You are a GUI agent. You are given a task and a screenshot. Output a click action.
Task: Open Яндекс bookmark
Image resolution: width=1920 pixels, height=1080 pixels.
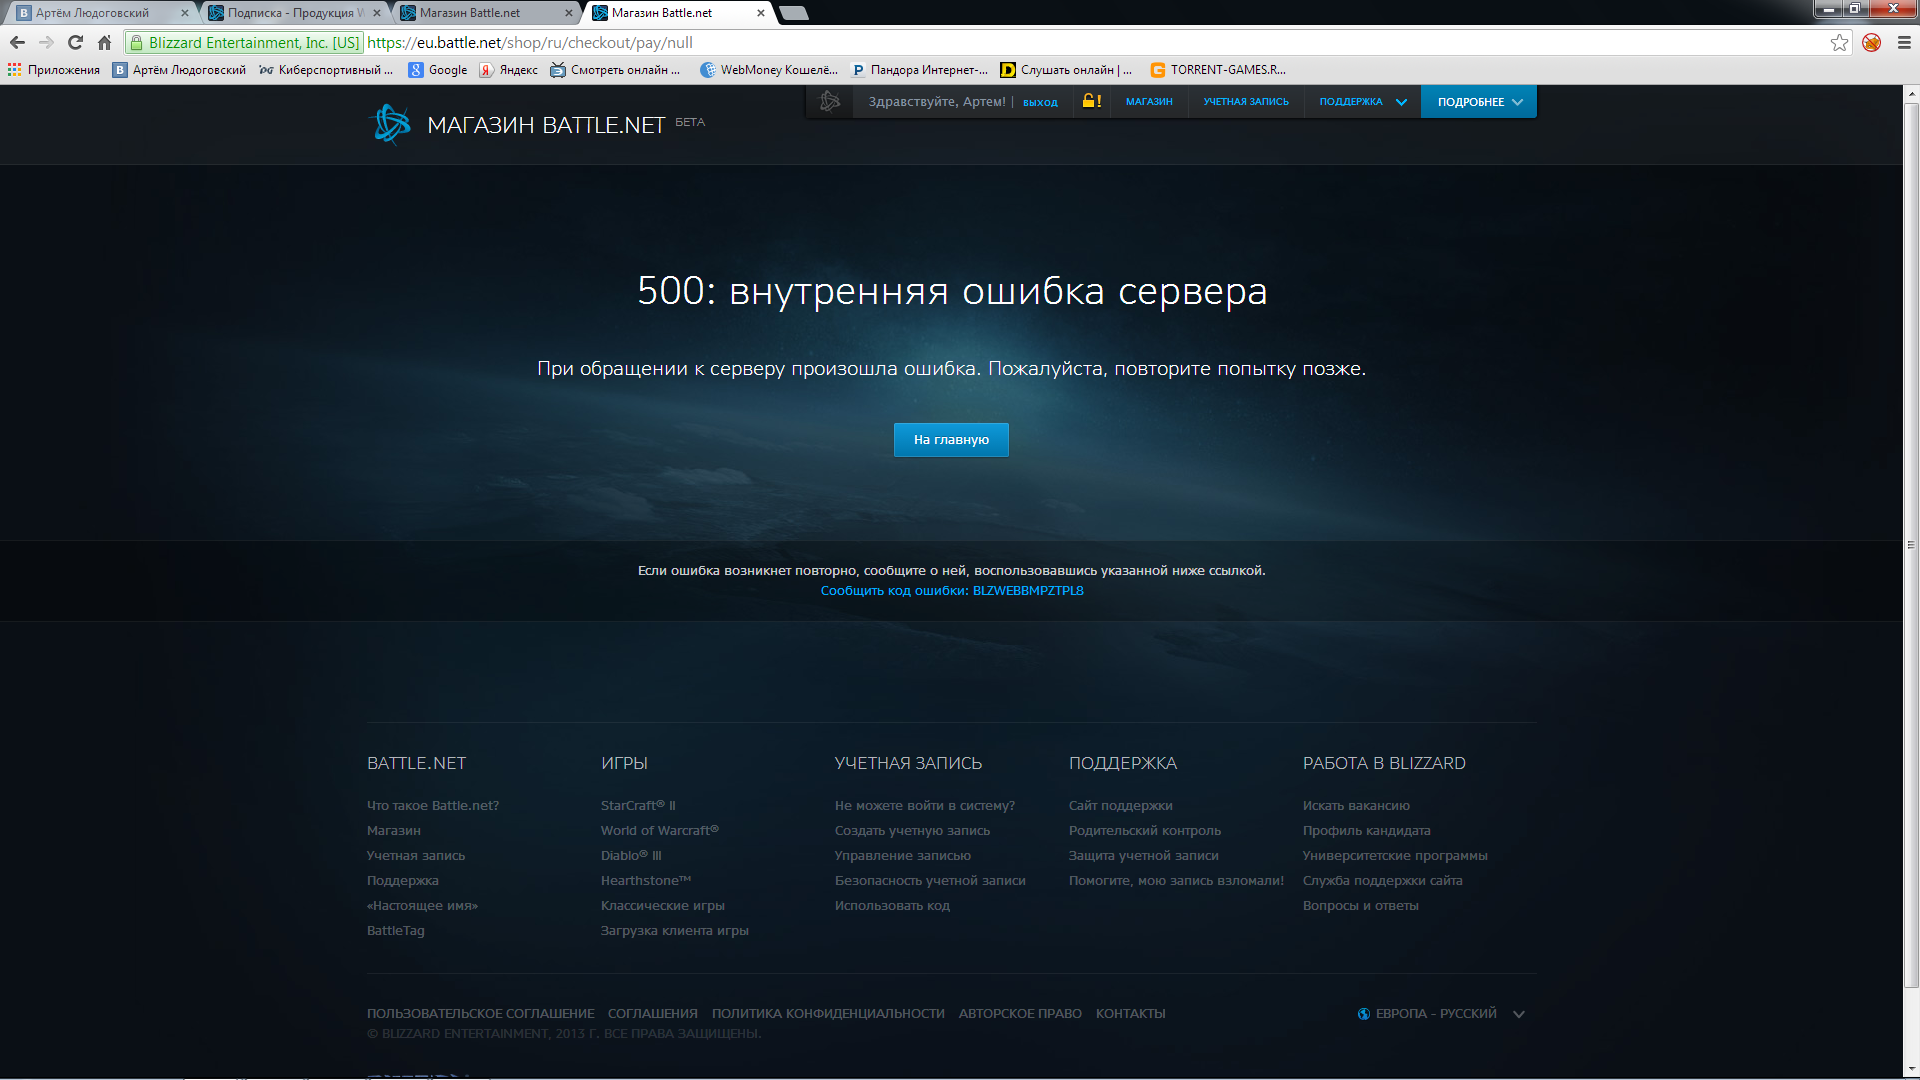coord(509,70)
